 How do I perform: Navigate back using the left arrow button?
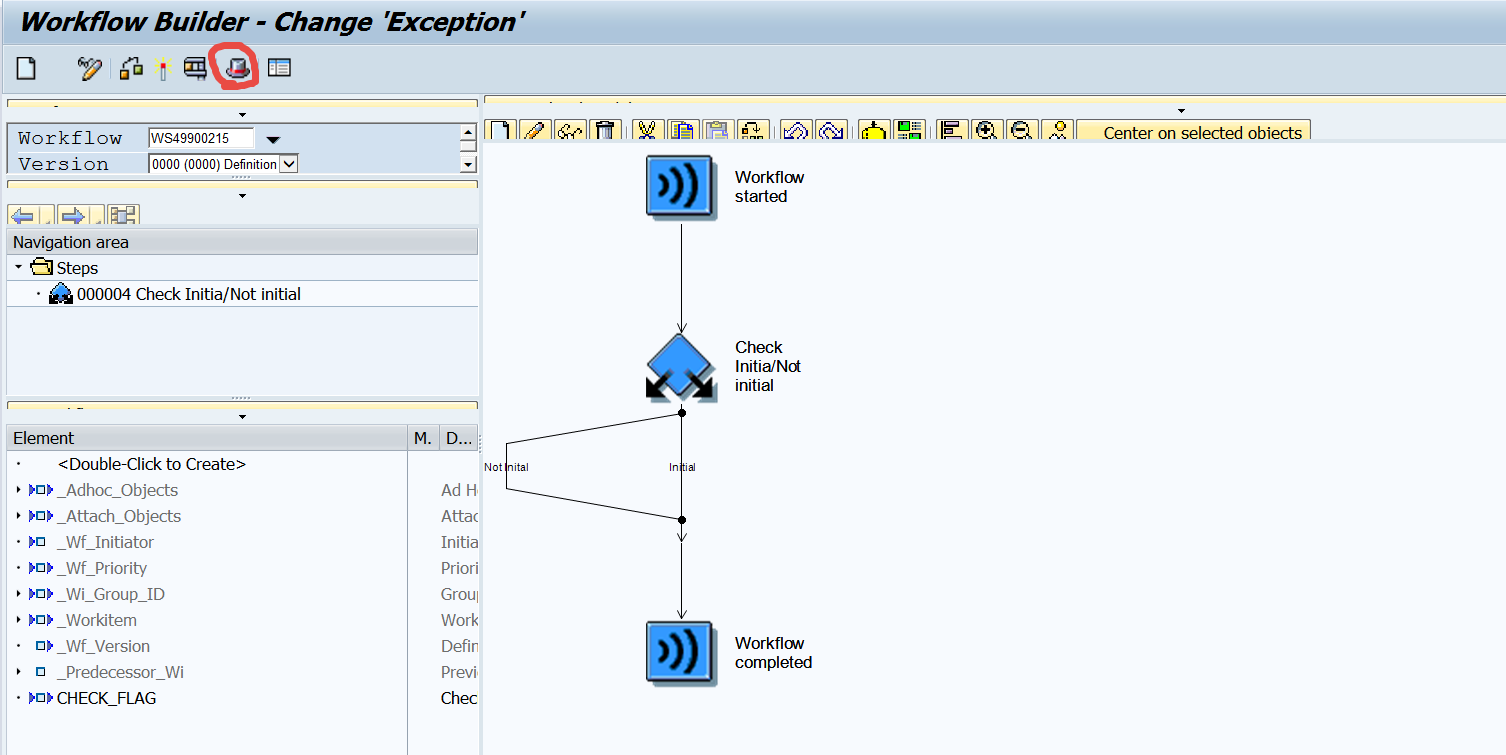click(22, 214)
